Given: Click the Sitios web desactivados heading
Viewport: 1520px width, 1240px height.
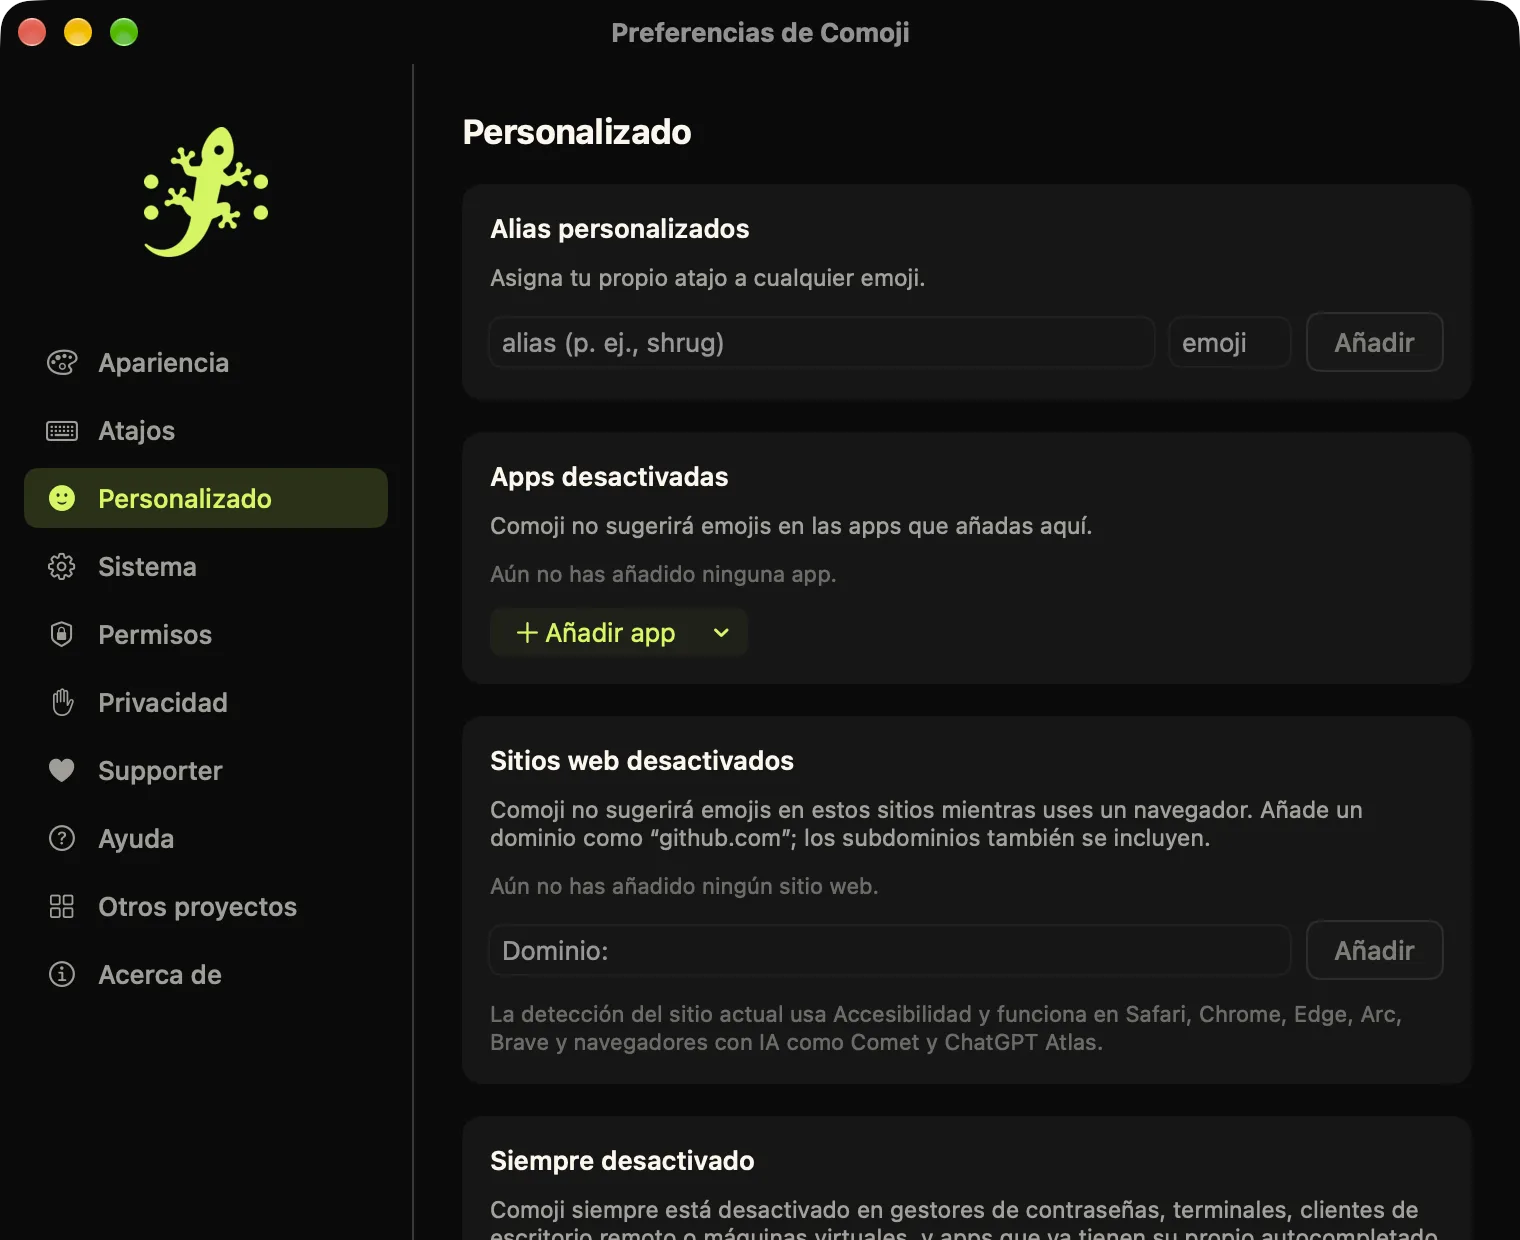Looking at the screenshot, I should tap(642, 761).
